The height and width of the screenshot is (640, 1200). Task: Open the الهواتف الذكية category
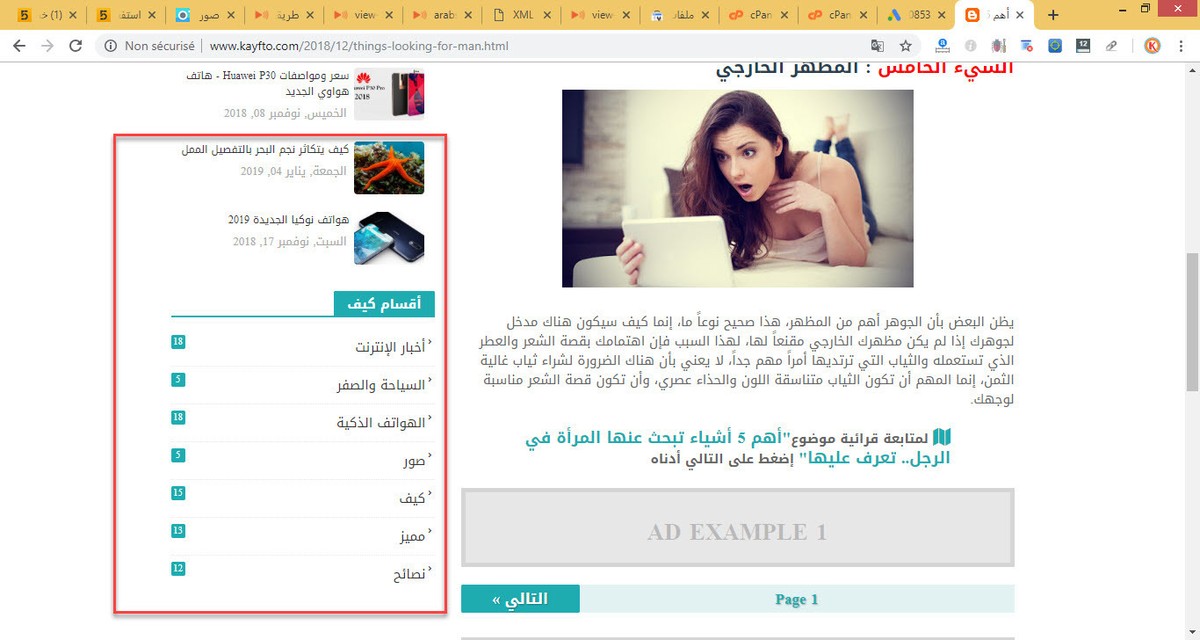[x=381, y=423]
